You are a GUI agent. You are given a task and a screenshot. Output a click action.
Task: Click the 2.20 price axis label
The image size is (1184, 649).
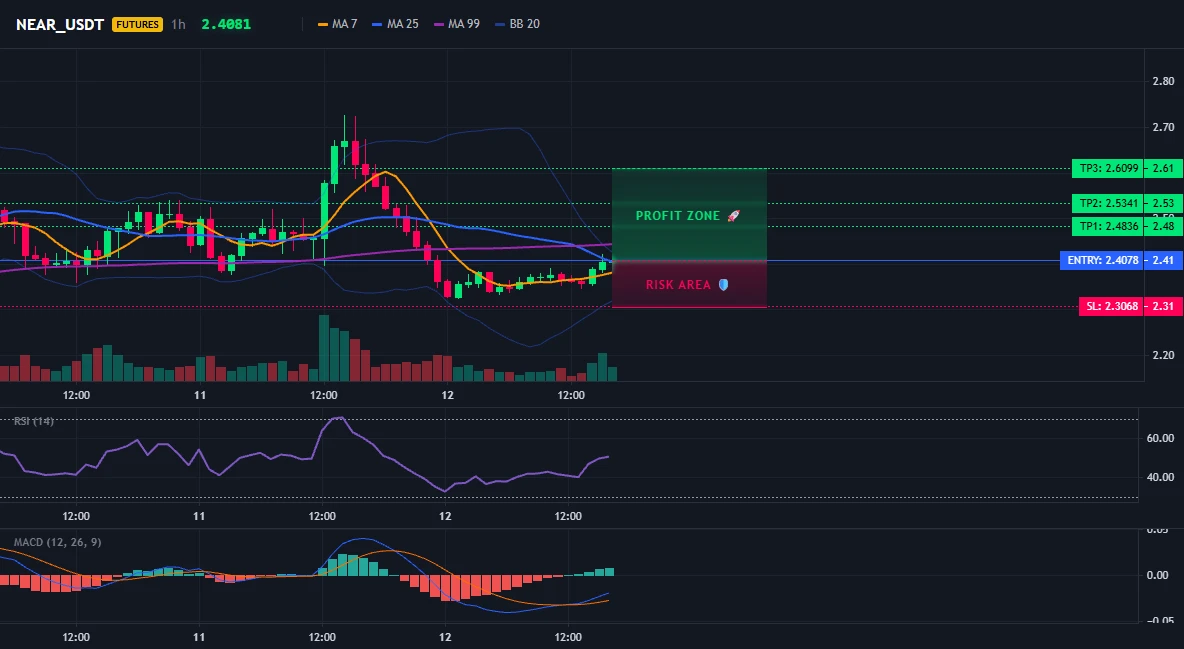click(1164, 355)
